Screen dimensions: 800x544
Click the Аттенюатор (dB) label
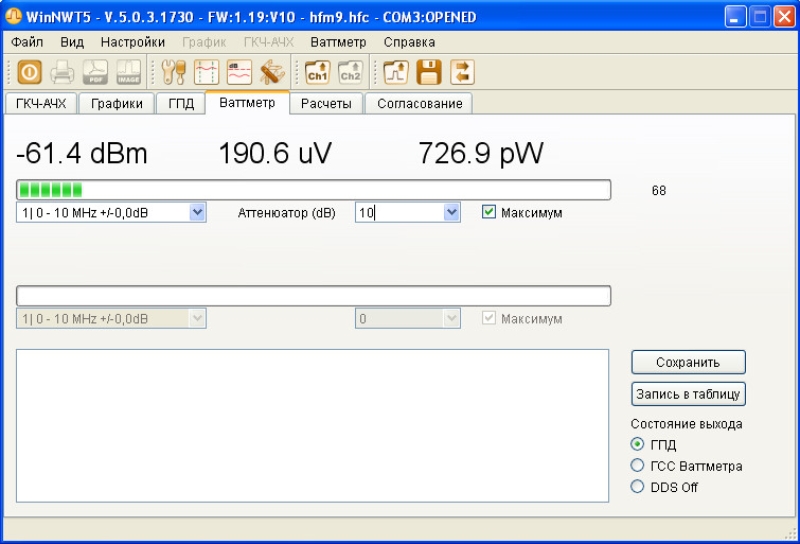(287, 213)
